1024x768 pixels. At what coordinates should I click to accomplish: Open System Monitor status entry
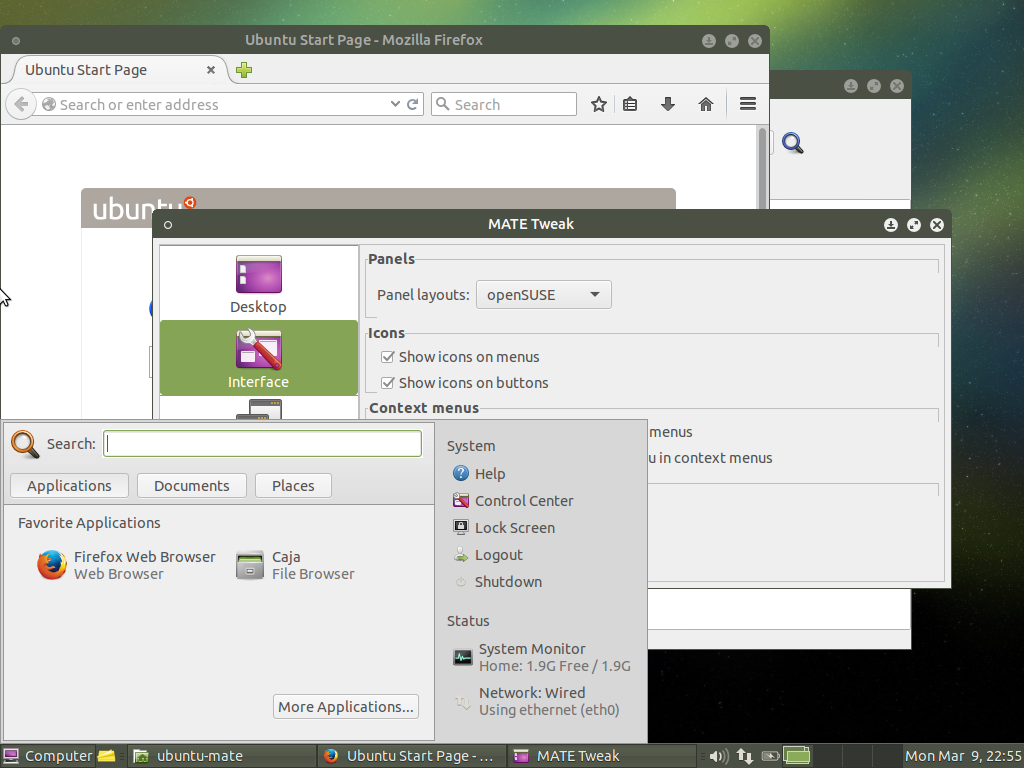[541, 657]
